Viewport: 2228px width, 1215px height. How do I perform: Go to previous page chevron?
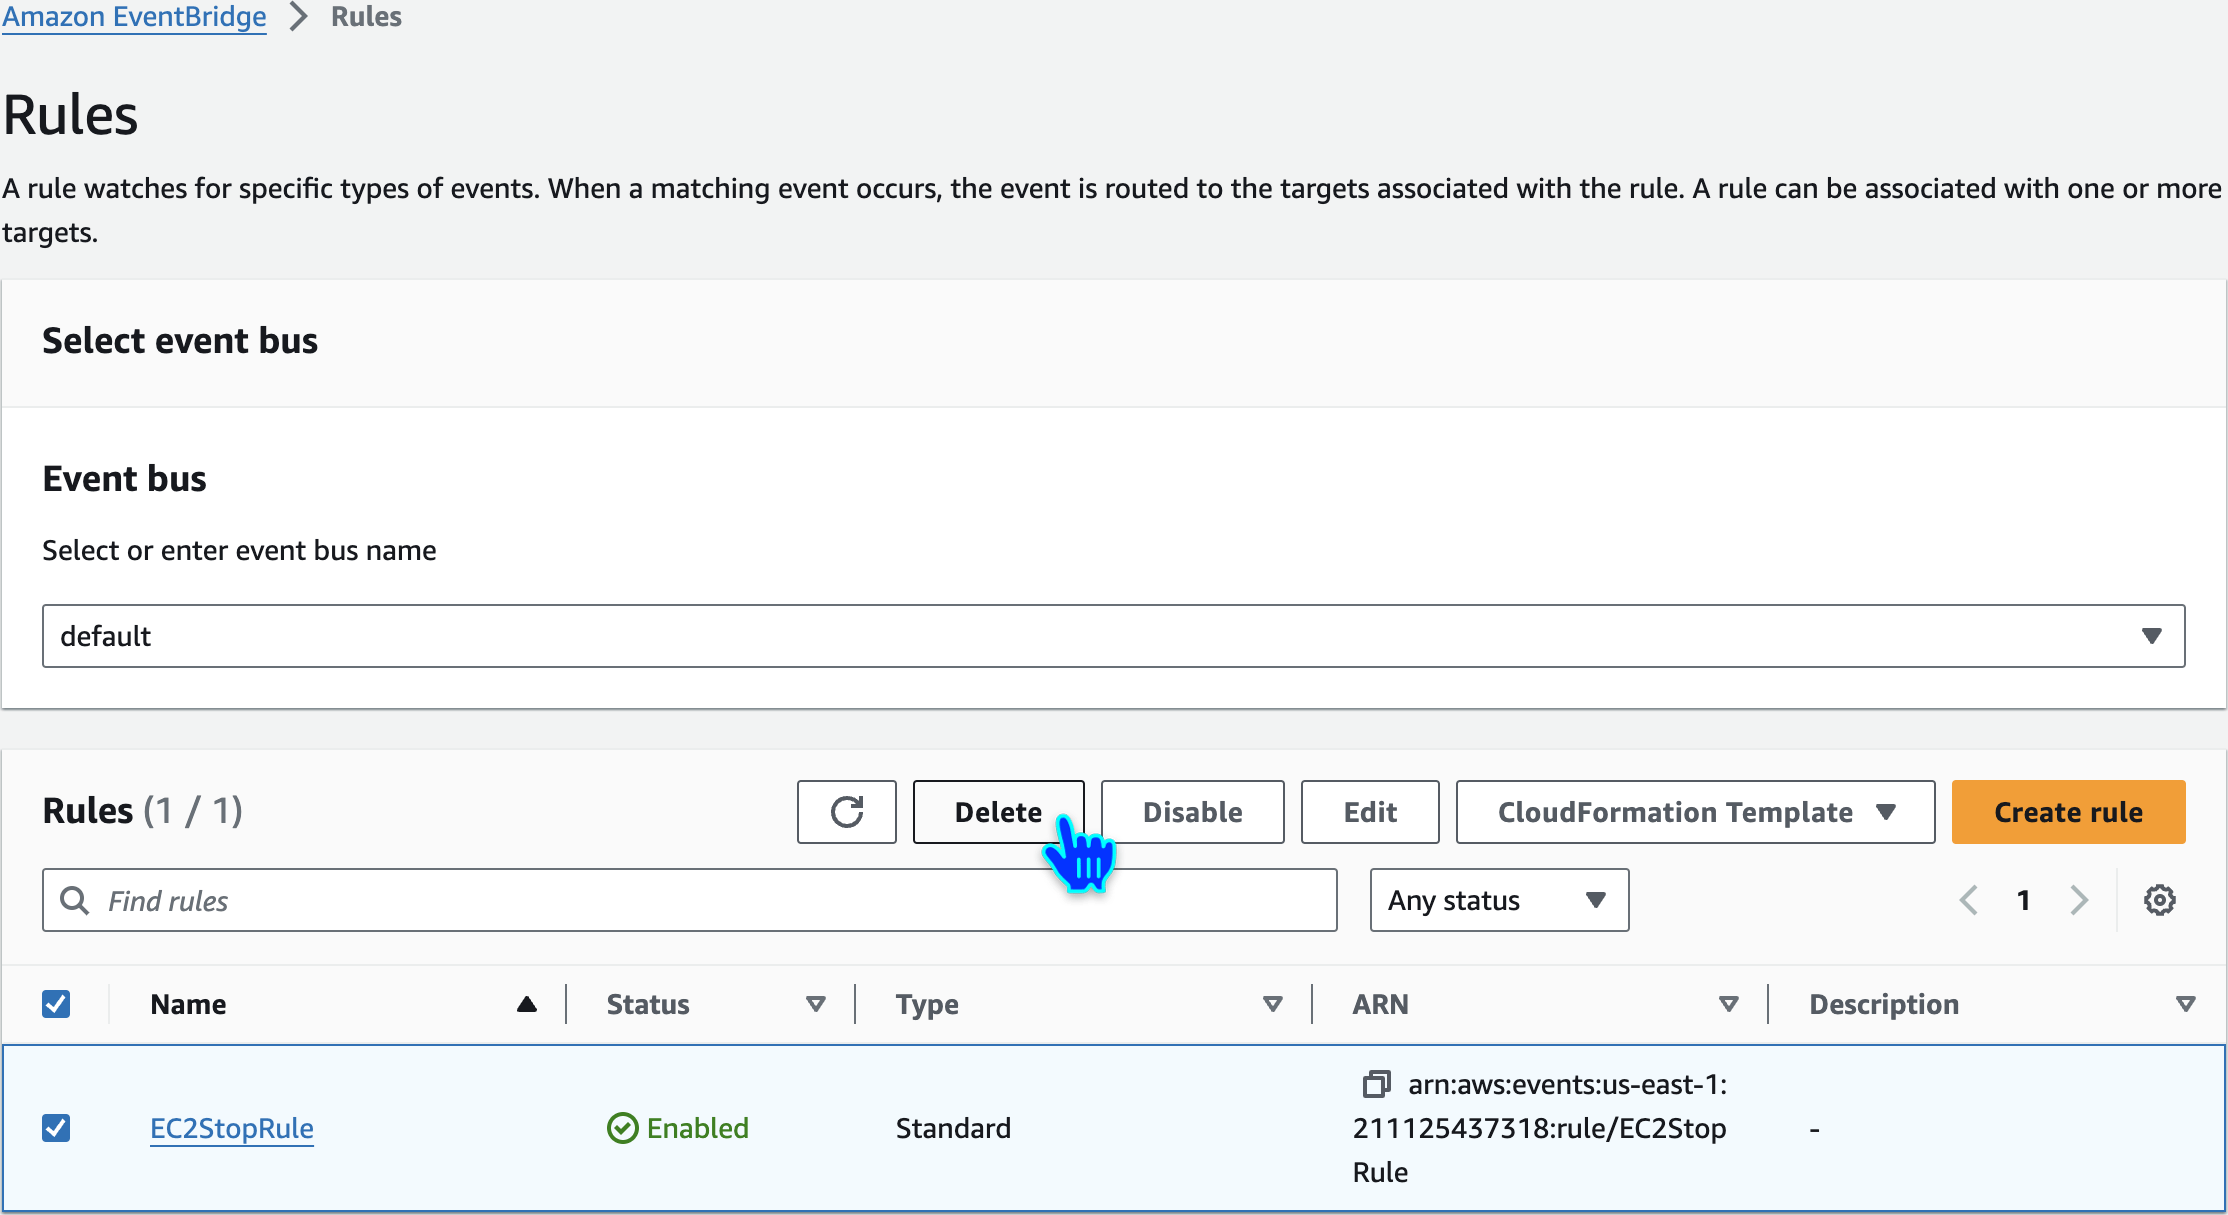point(1968,900)
